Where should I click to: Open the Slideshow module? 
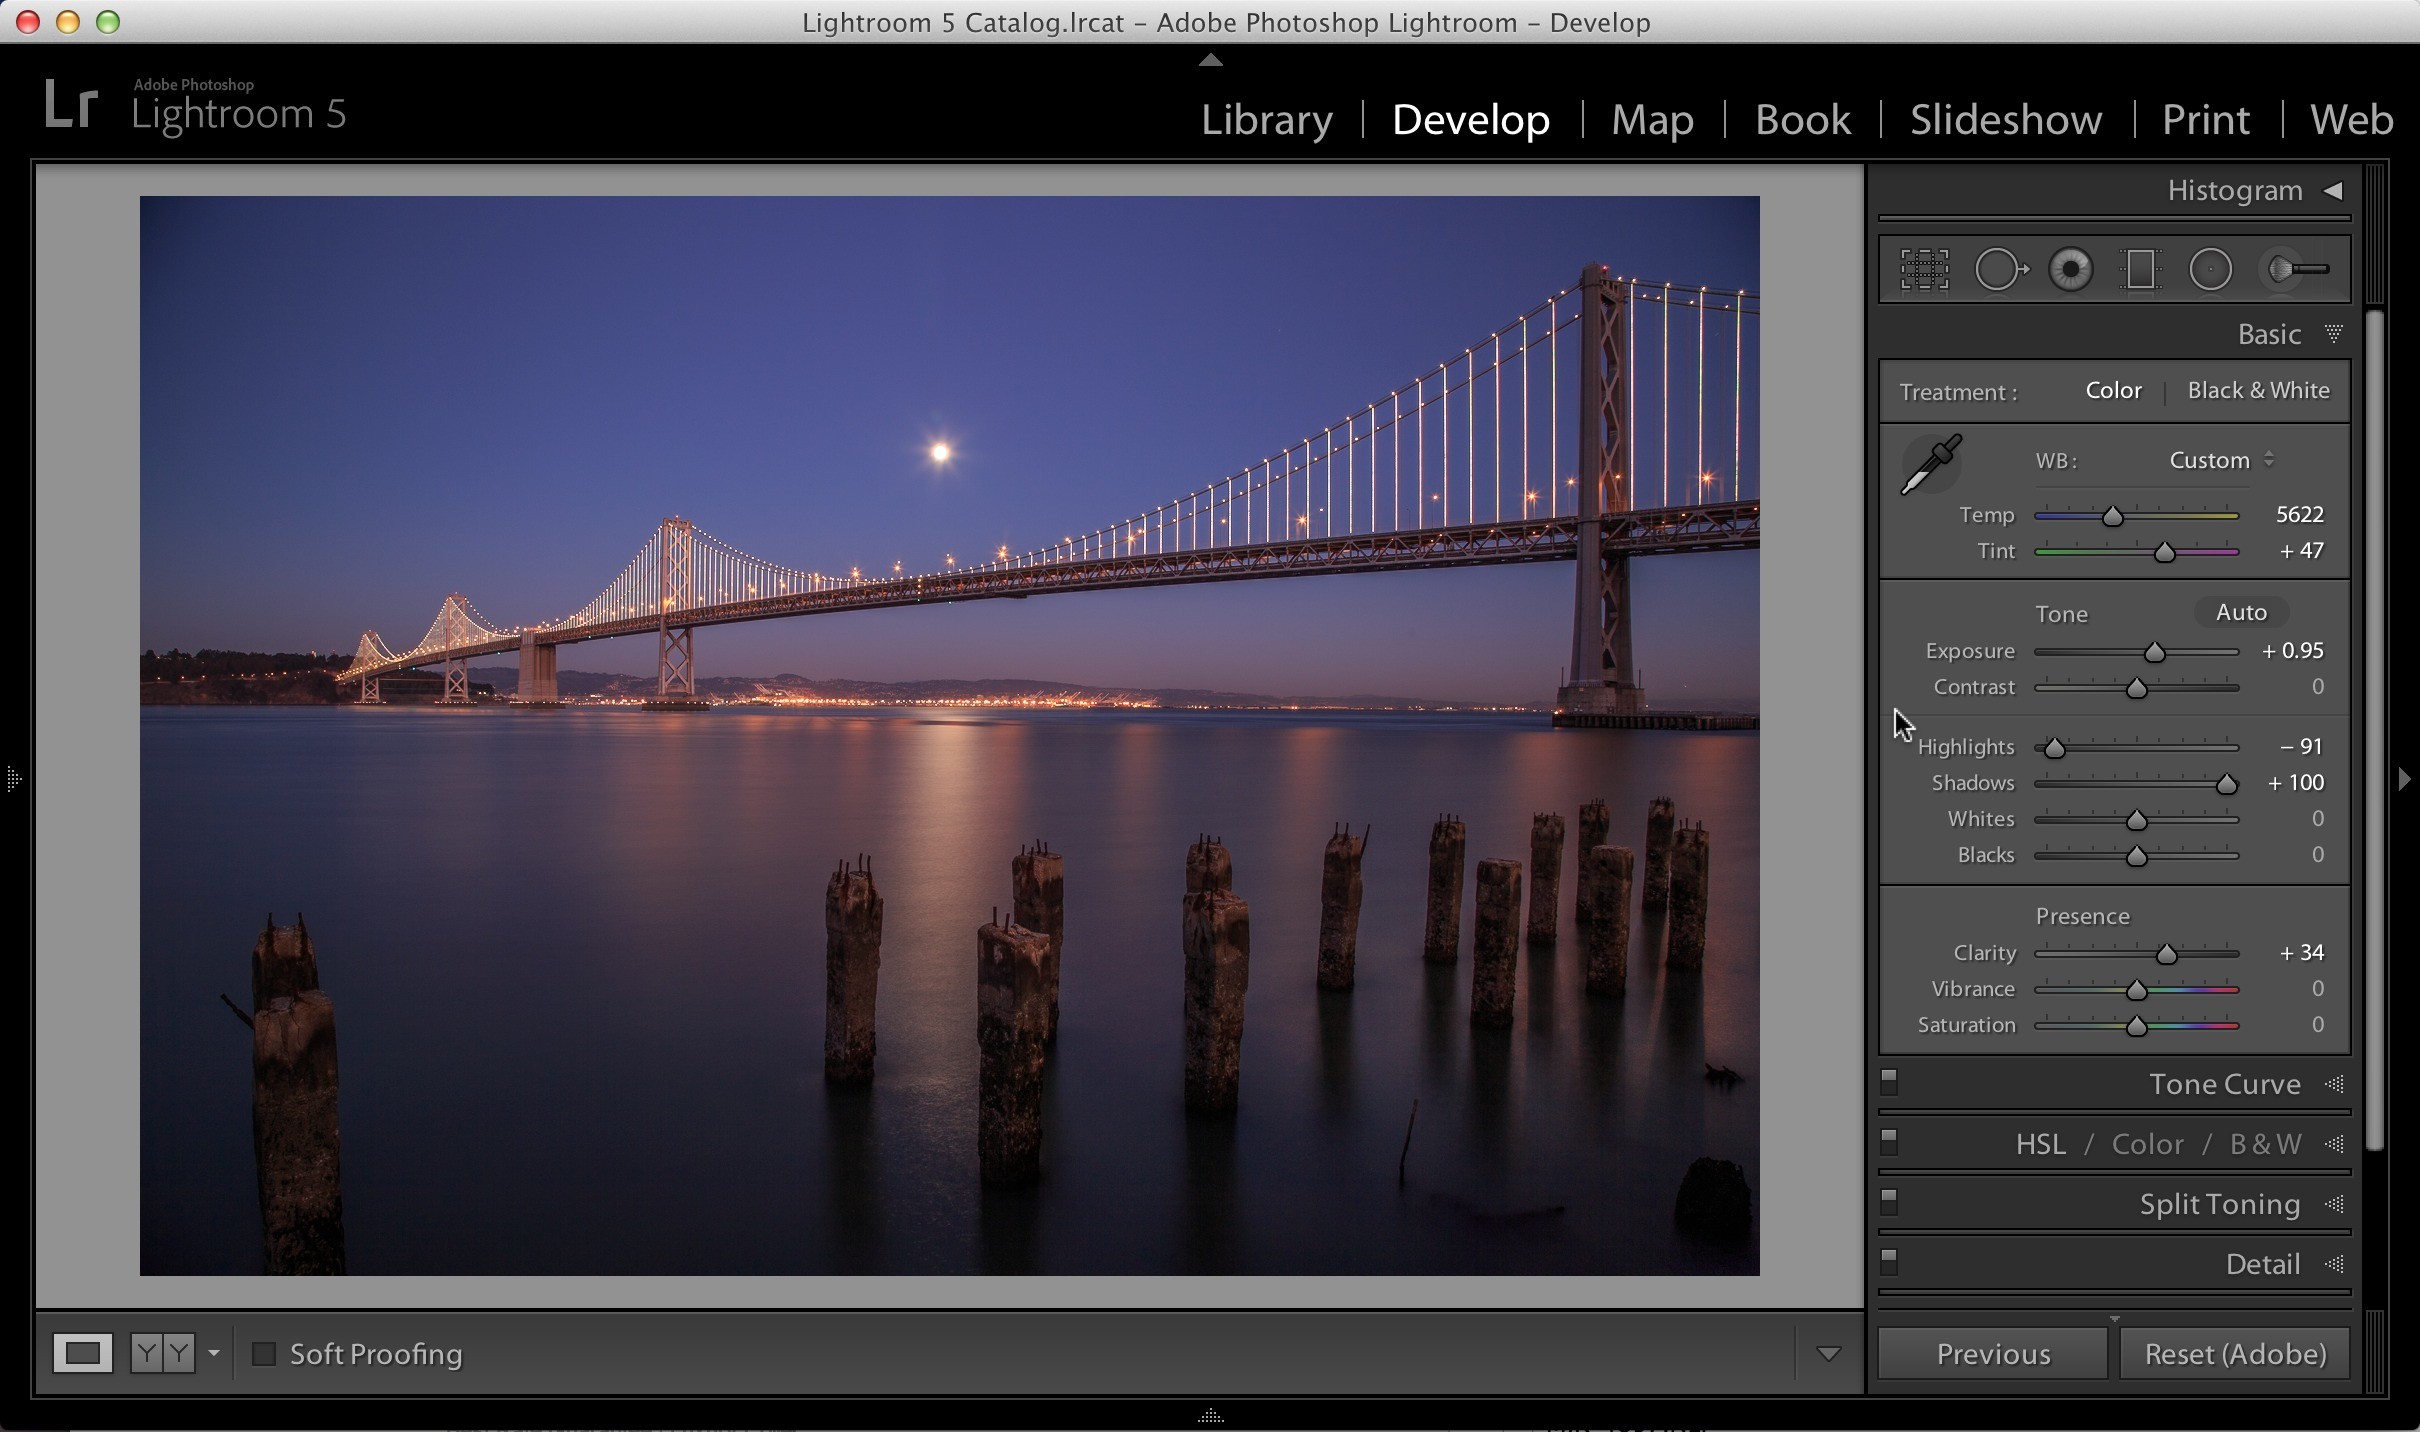click(x=2006, y=119)
